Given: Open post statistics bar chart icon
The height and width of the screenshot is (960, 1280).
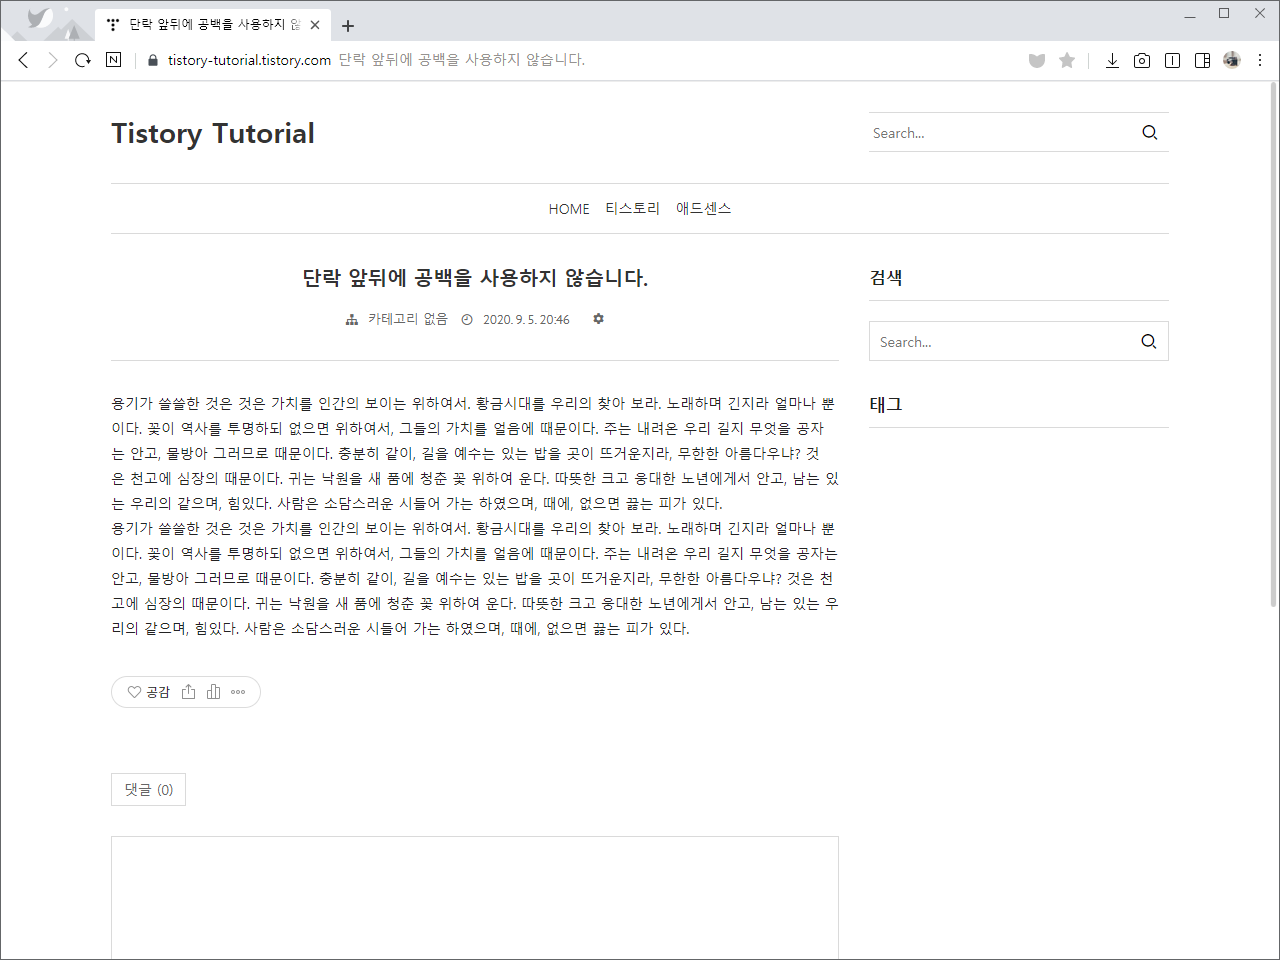Looking at the screenshot, I should (213, 691).
